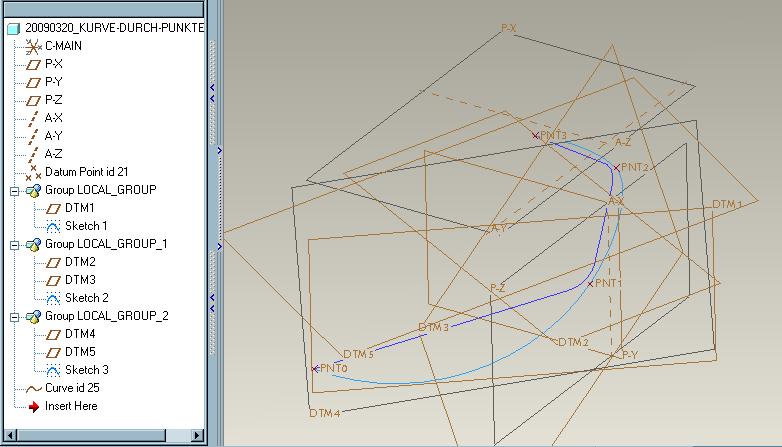Collapse Group LOCAL_GROUP_1 node

click(14, 244)
